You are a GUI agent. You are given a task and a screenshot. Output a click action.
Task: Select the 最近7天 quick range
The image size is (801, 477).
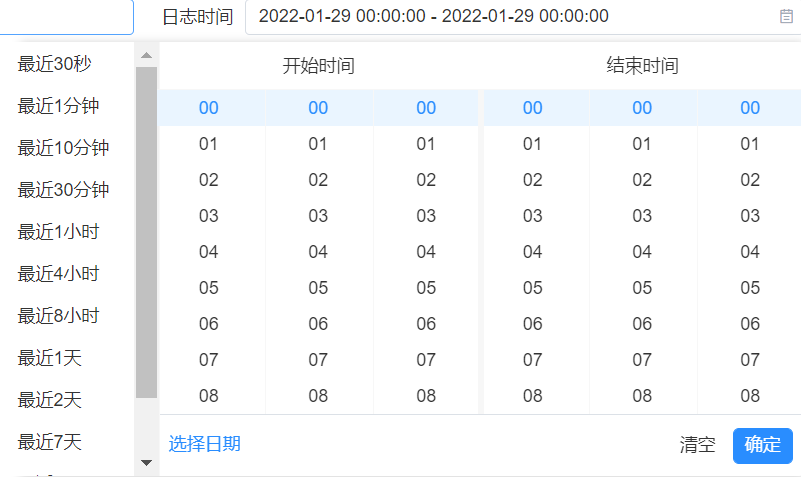point(50,441)
